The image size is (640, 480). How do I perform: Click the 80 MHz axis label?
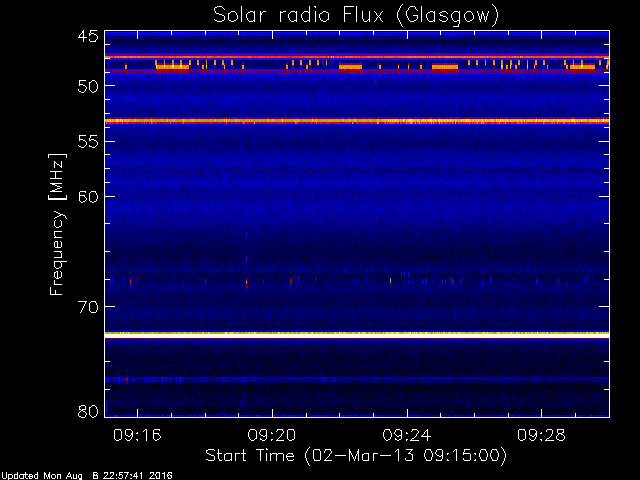point(88,411)
